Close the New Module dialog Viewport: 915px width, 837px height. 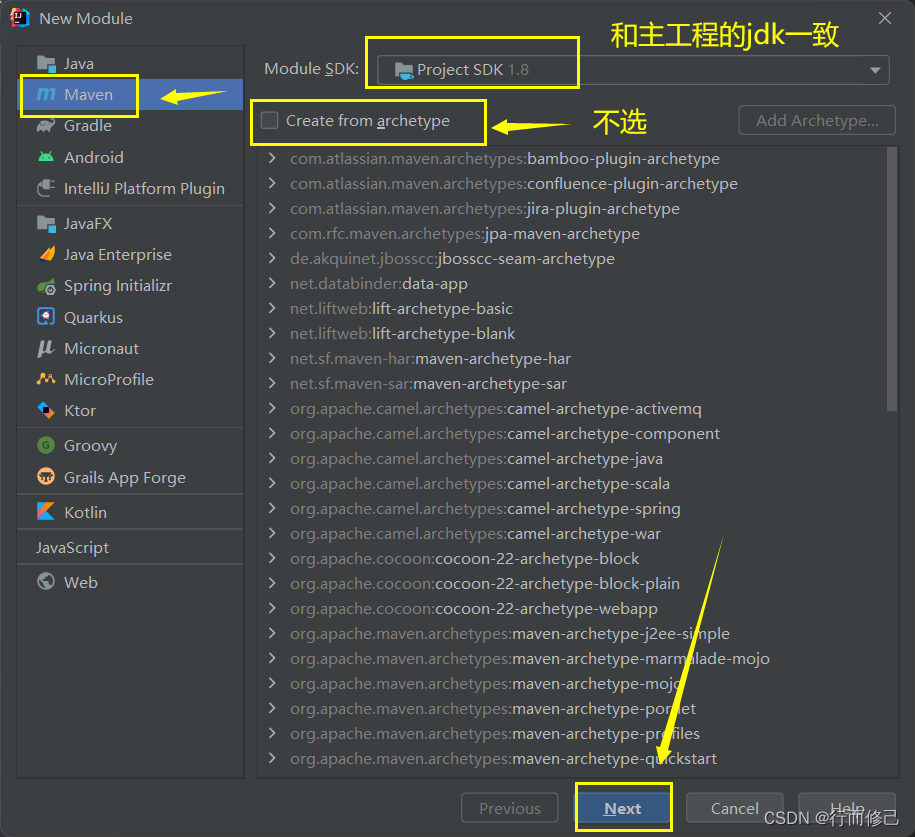click(885, 18)
